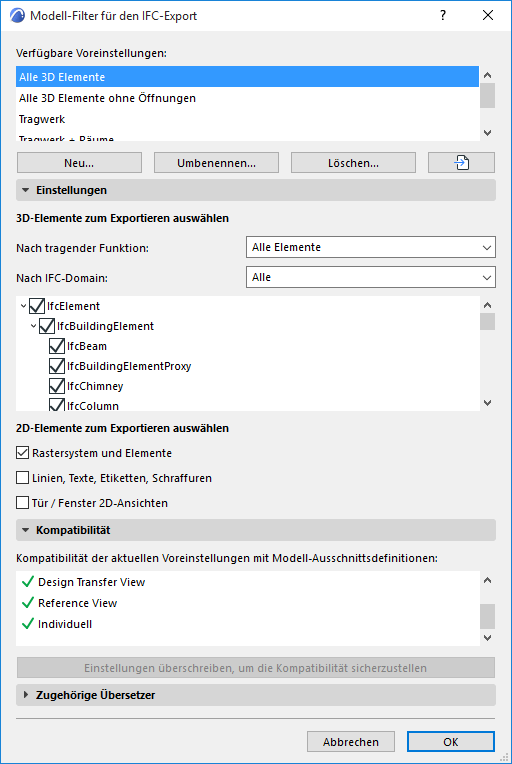Screen dimensions: 512x764
Task: Click scroll-down arrow of IFC element tree
Action: [488, 403]
